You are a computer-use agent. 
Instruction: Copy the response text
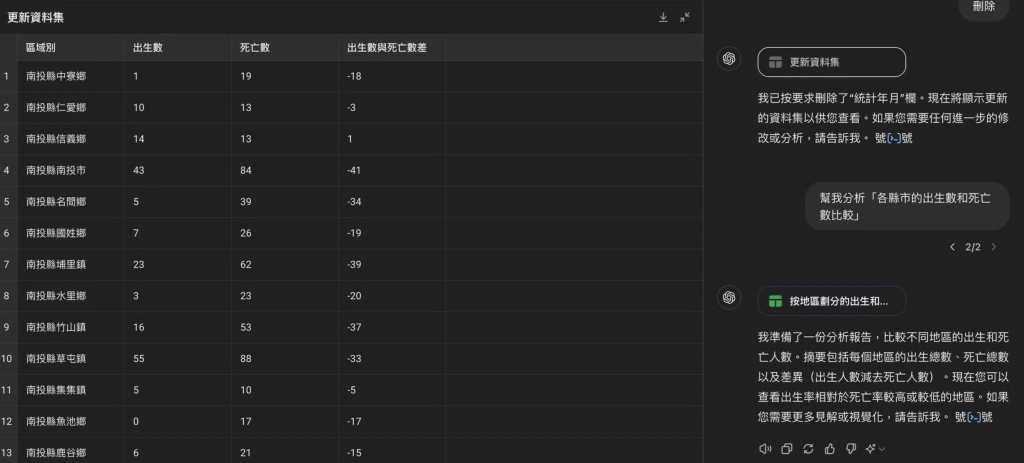[x=787, y=449]
